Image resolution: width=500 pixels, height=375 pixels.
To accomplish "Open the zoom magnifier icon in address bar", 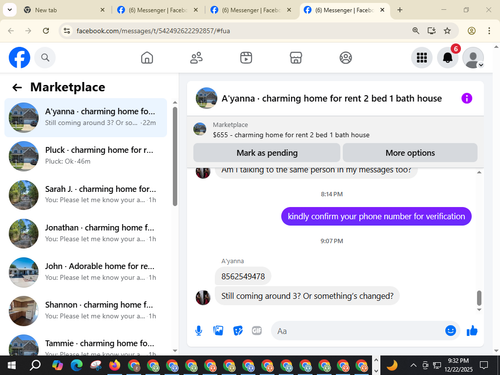I will coord(415,31).
